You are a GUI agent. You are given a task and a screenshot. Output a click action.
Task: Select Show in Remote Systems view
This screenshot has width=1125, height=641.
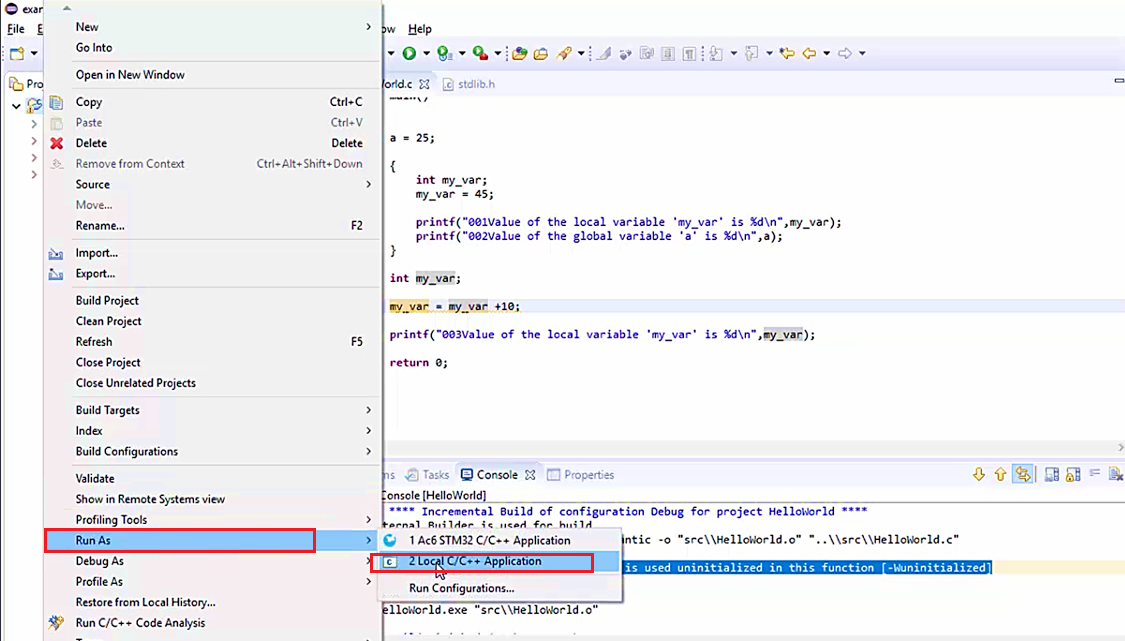tap(213, 499)
